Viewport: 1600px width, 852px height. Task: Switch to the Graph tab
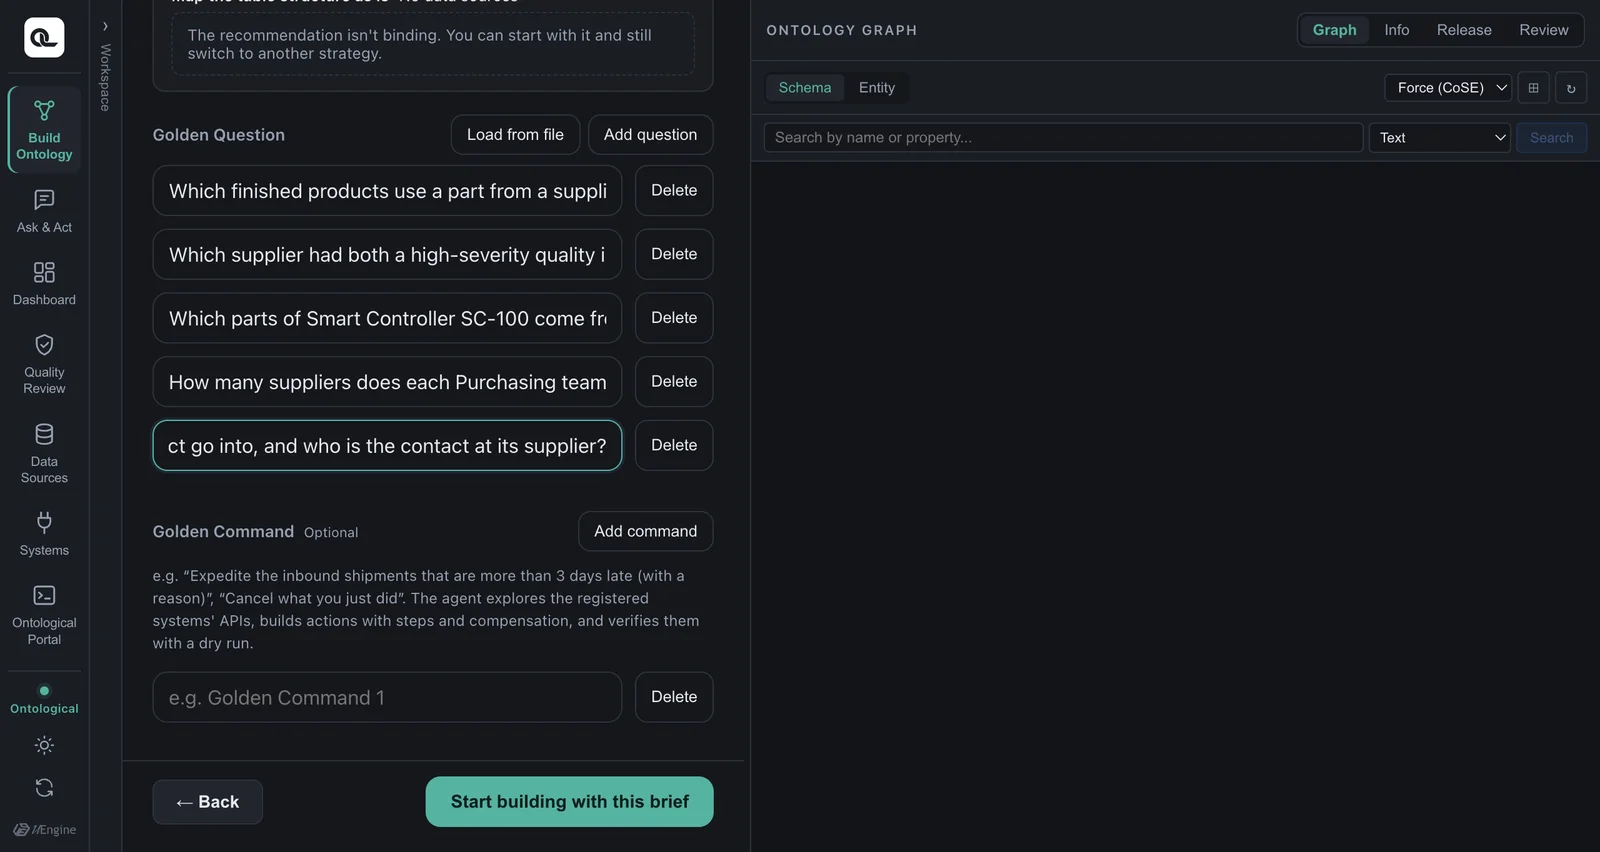[1334, 30]
